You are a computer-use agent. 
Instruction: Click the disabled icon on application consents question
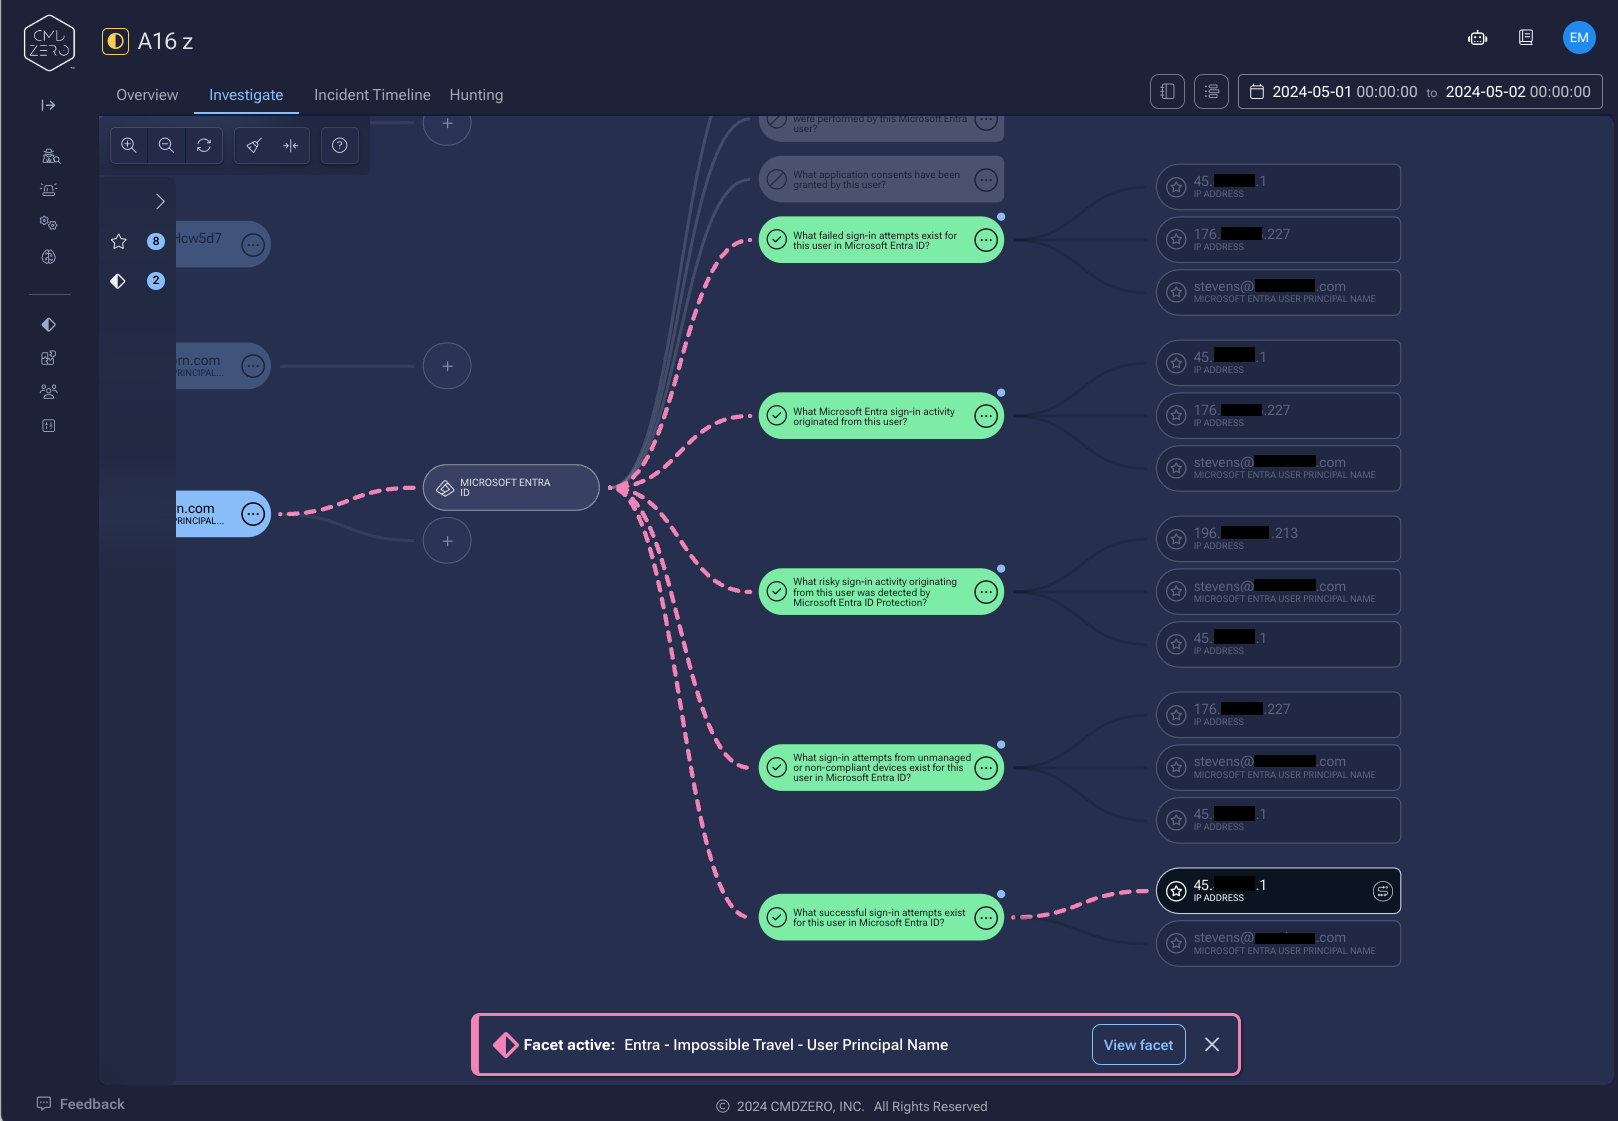pos(777,180)
